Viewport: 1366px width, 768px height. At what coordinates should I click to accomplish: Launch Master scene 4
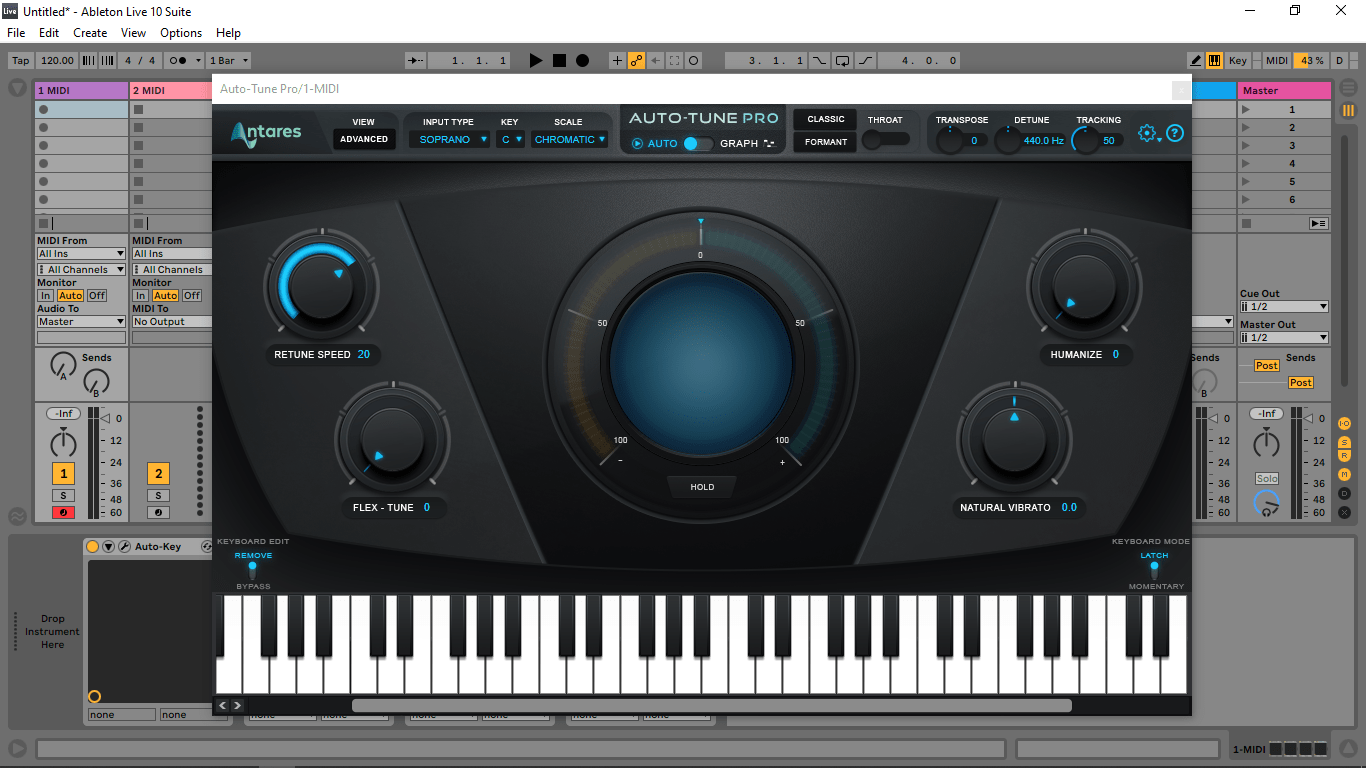(x=1245, y=164)
